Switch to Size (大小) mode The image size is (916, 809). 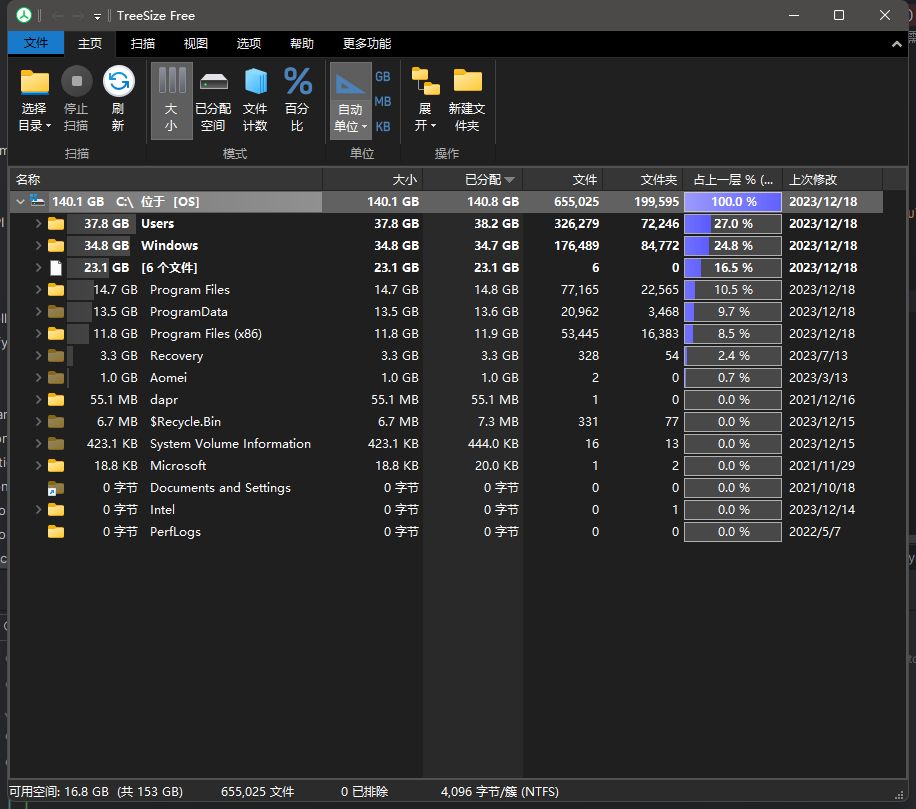pos(171,100)
